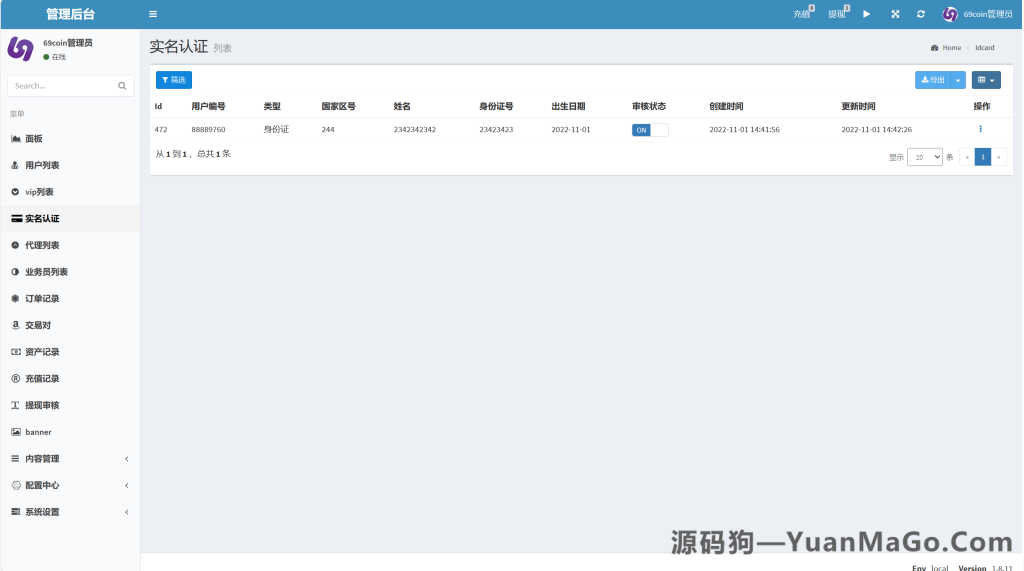Open 面板 dashboard menu item

tap(70, 139)
